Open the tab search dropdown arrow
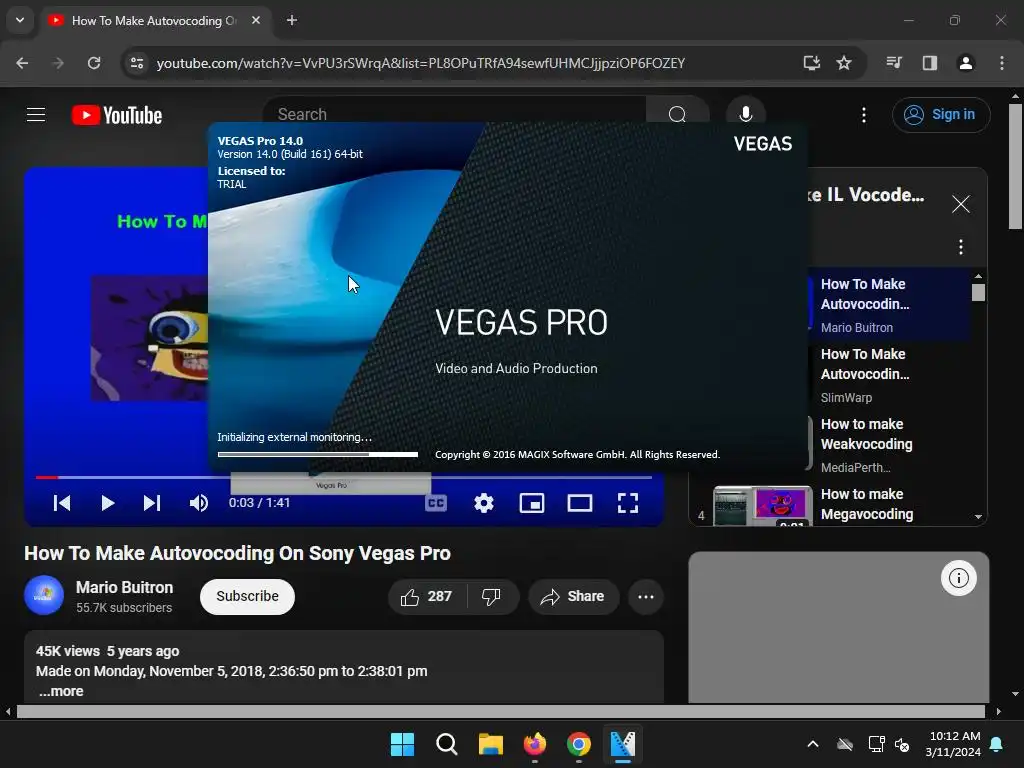Viewport: 1024px width, 768px height. [x=20, y=20]
